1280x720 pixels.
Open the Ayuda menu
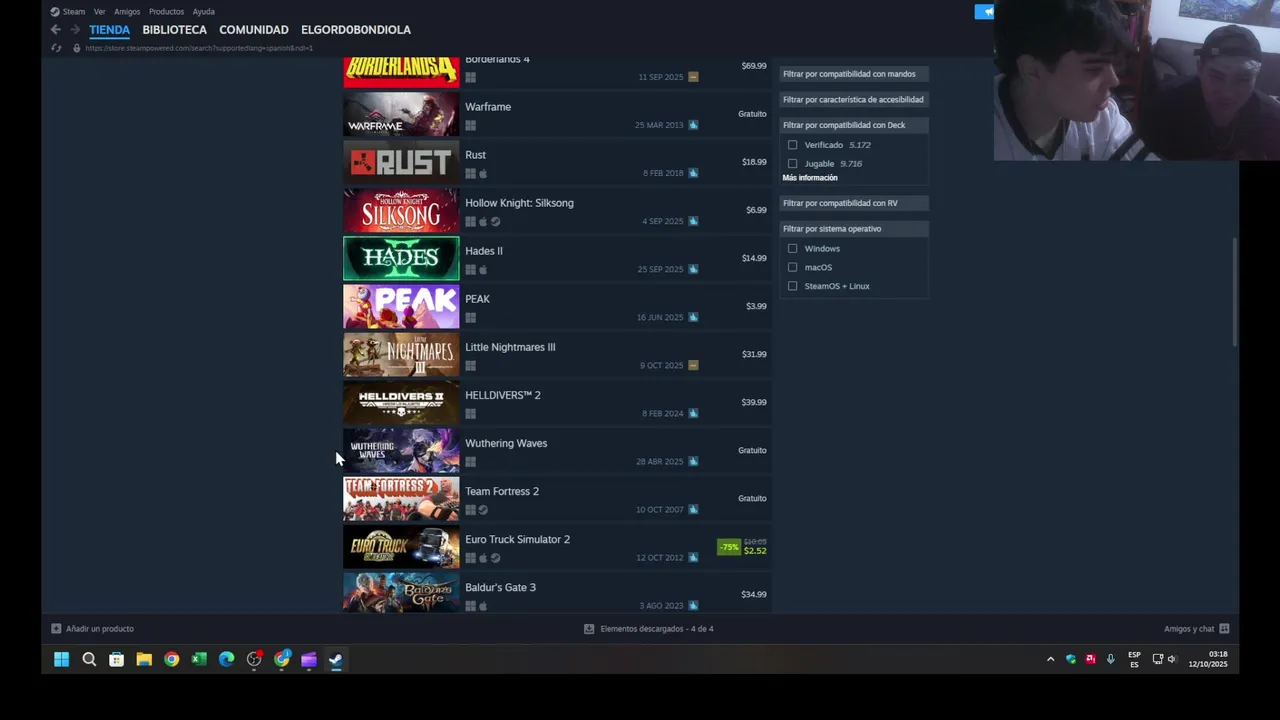(203, 12)
